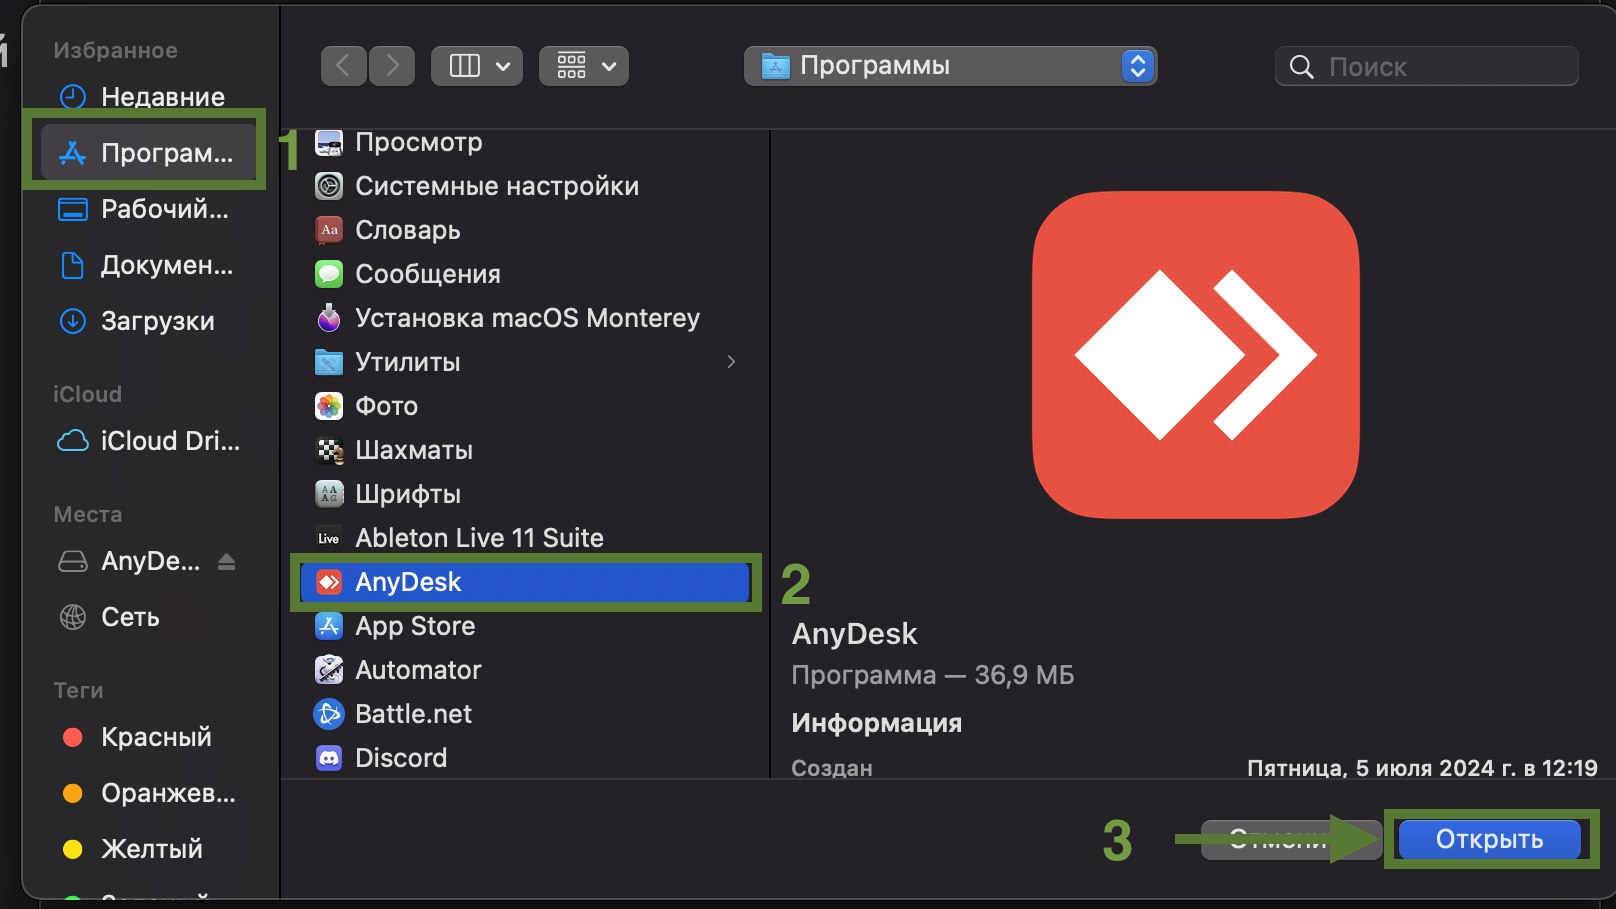
Task: Select the Сообщения green bubble icon
Action: 329,274
